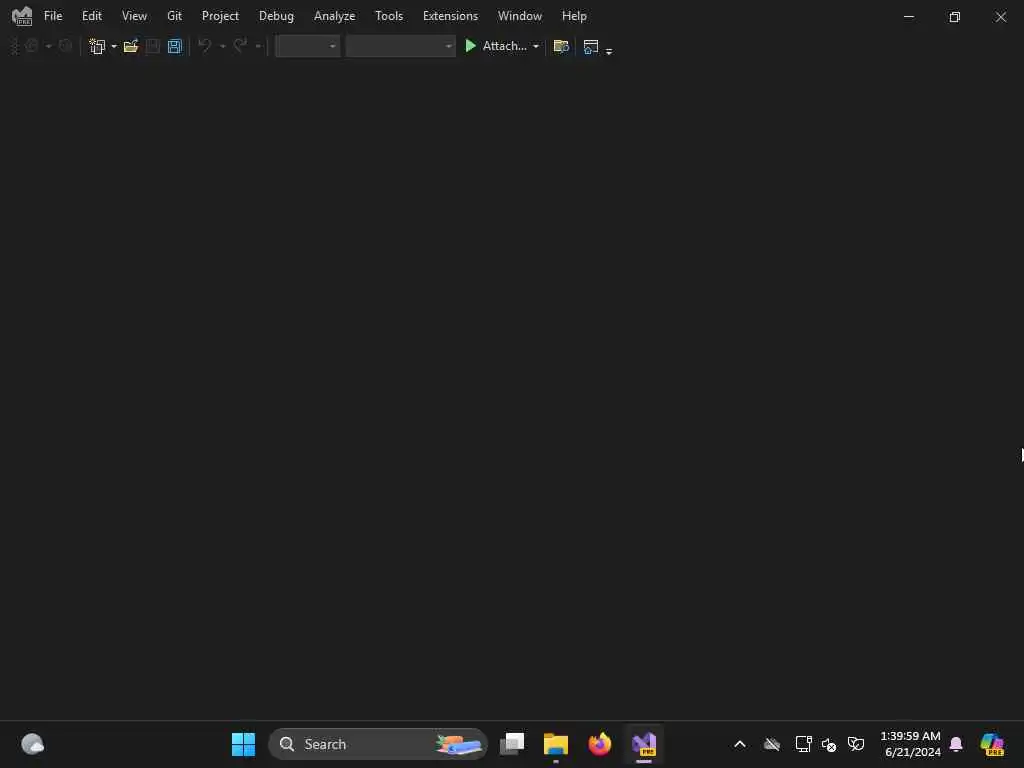Click the Navigate Forward icon
Image resolution: width=1024 pixels, height=768 pixels.
point(65,46)
